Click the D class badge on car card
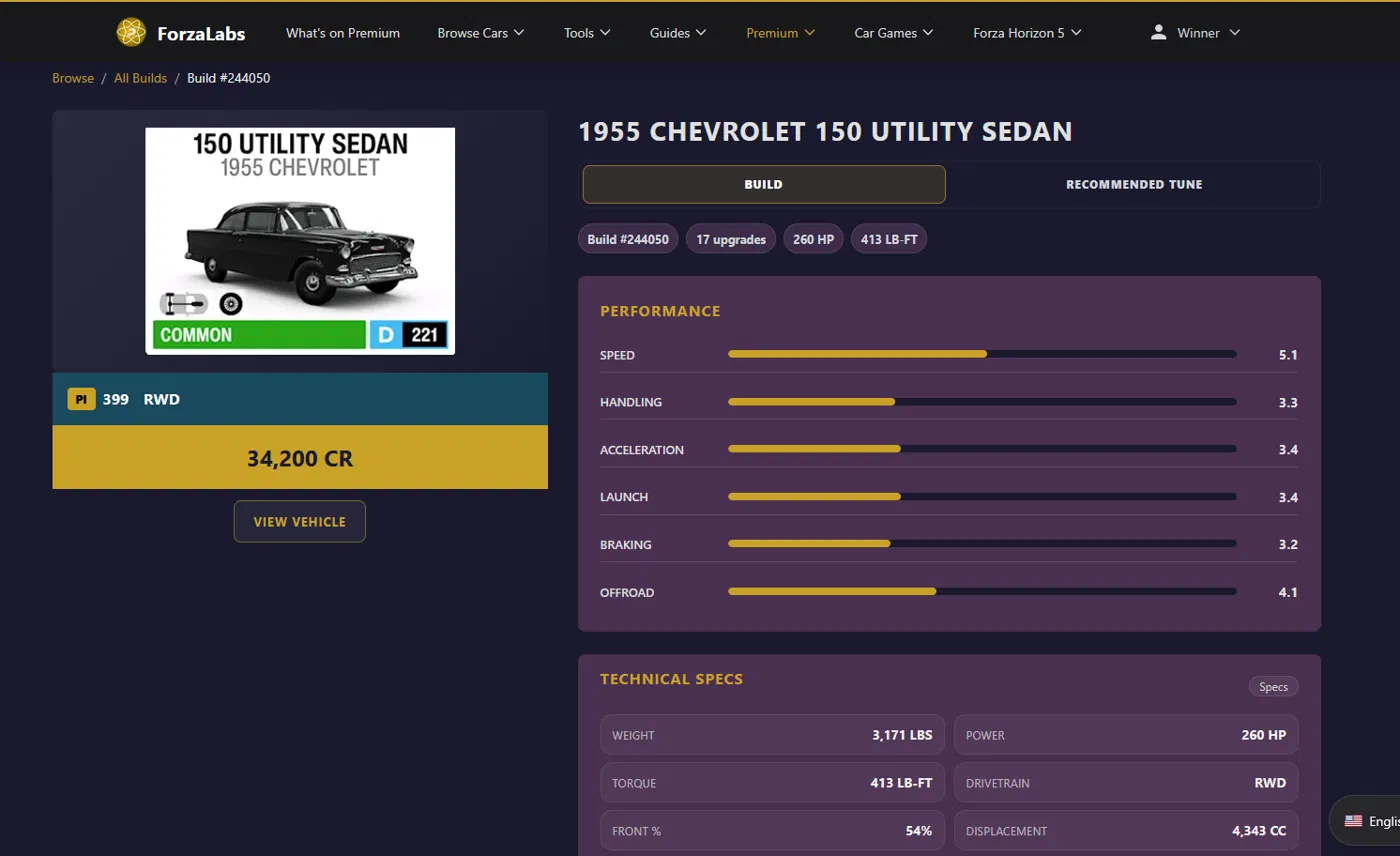 (386, 335)
